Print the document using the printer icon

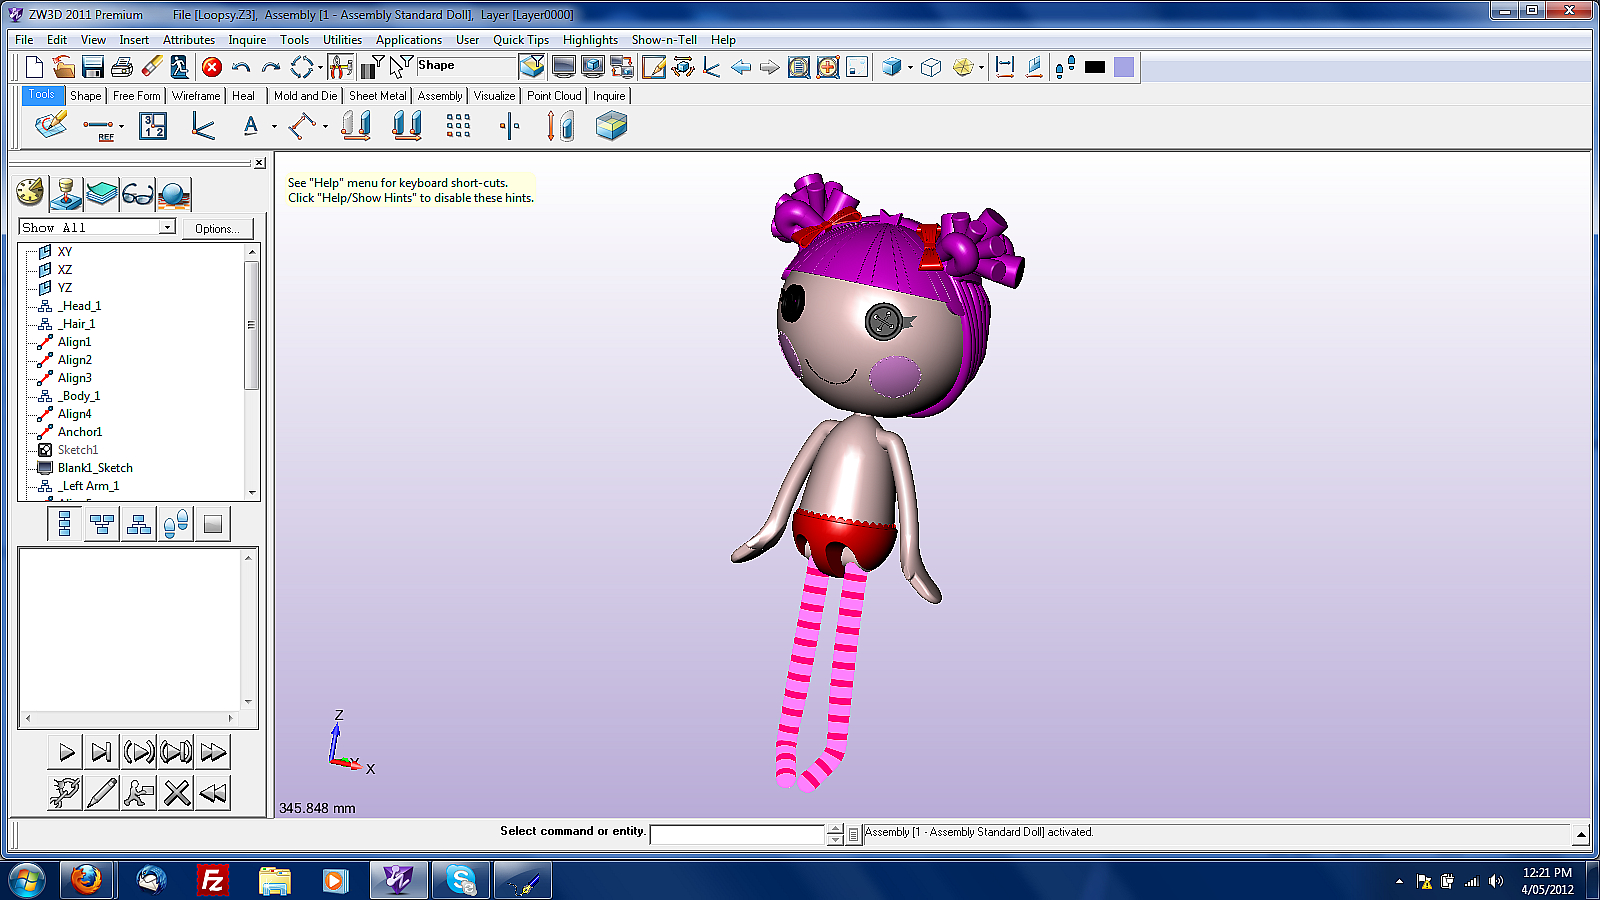122,67
